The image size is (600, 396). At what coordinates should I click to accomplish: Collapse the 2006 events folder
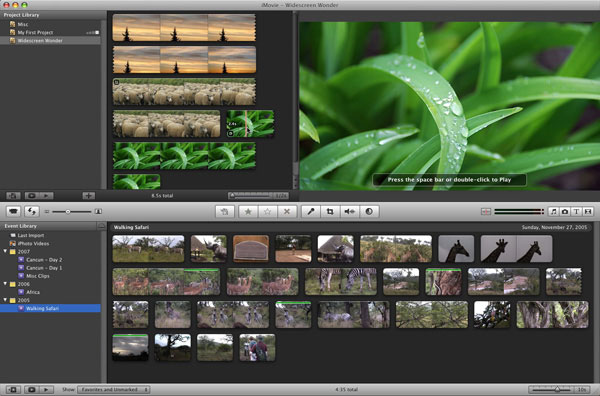click(x=5, y=284)
